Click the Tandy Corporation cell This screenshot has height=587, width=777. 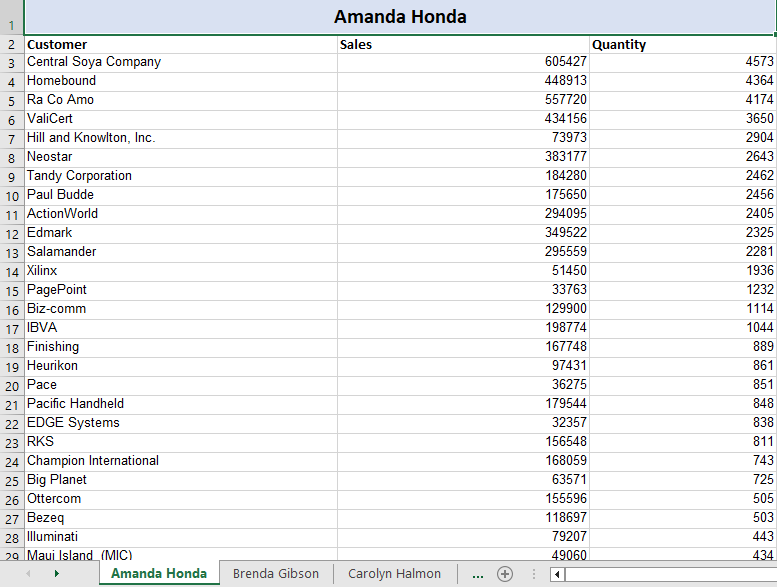(x=181, y=177)
